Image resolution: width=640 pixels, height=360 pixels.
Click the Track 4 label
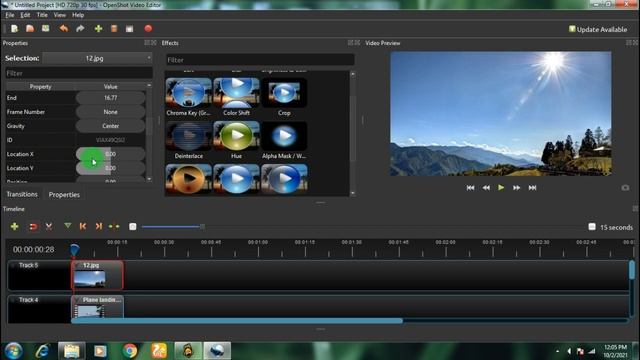28,300
